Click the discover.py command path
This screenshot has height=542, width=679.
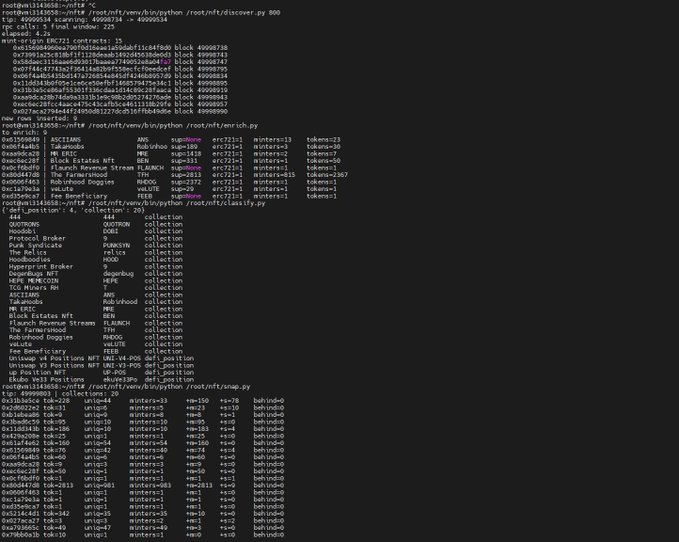(x=225, y=13)
